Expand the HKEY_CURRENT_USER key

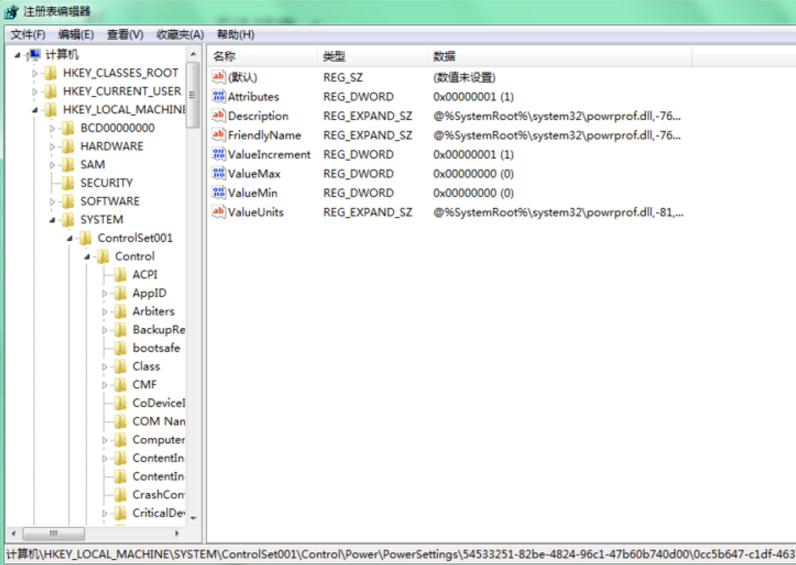(x=35, y=92)
